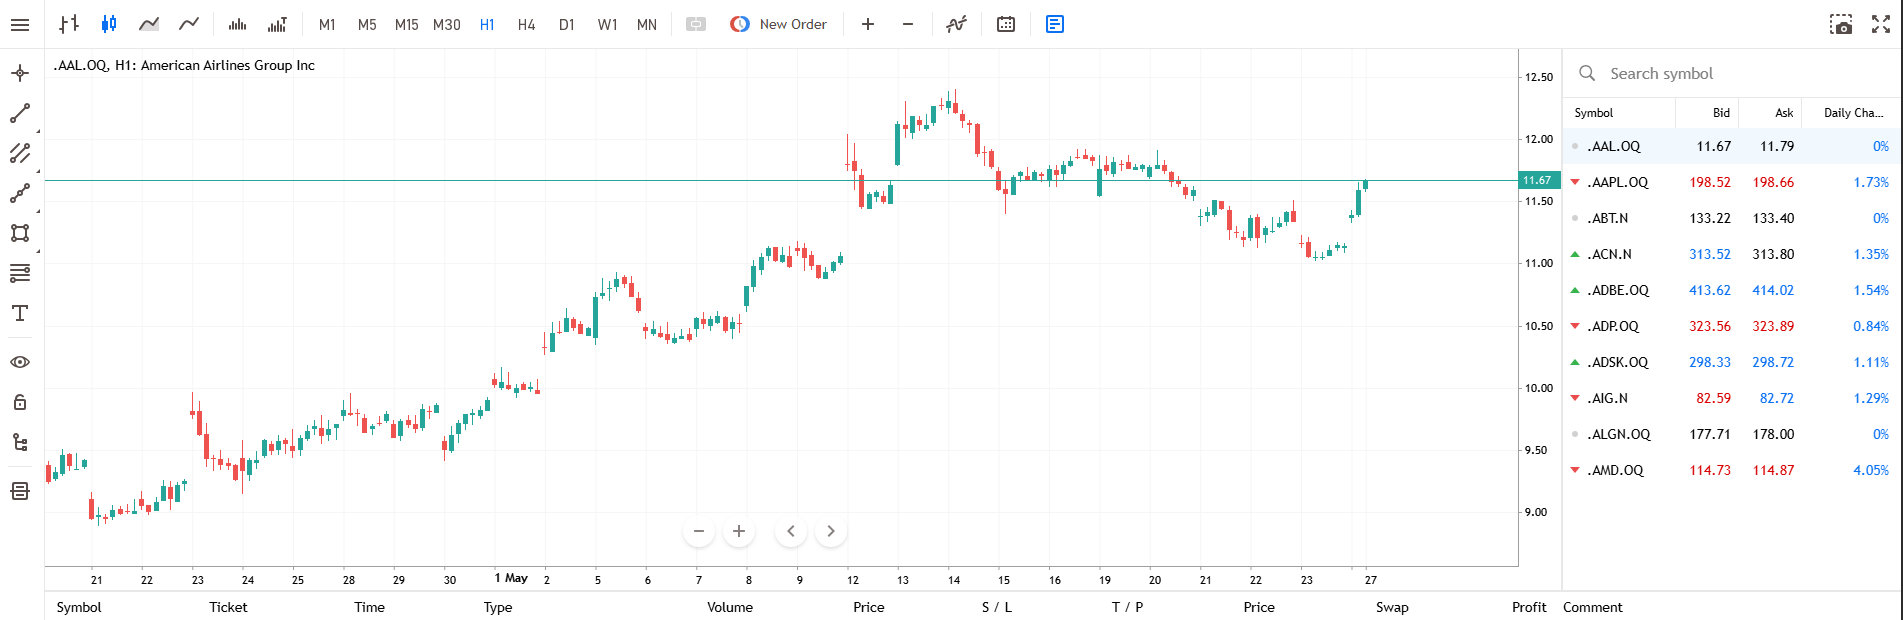Open the indicators list icon

tap(957, 24)
